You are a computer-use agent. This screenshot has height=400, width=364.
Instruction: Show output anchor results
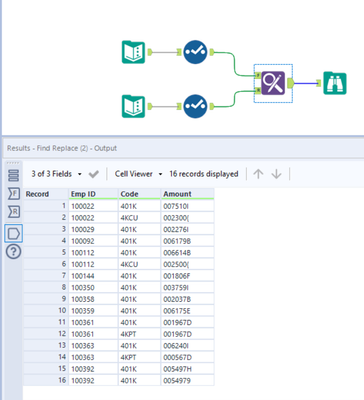click(14, 233)
